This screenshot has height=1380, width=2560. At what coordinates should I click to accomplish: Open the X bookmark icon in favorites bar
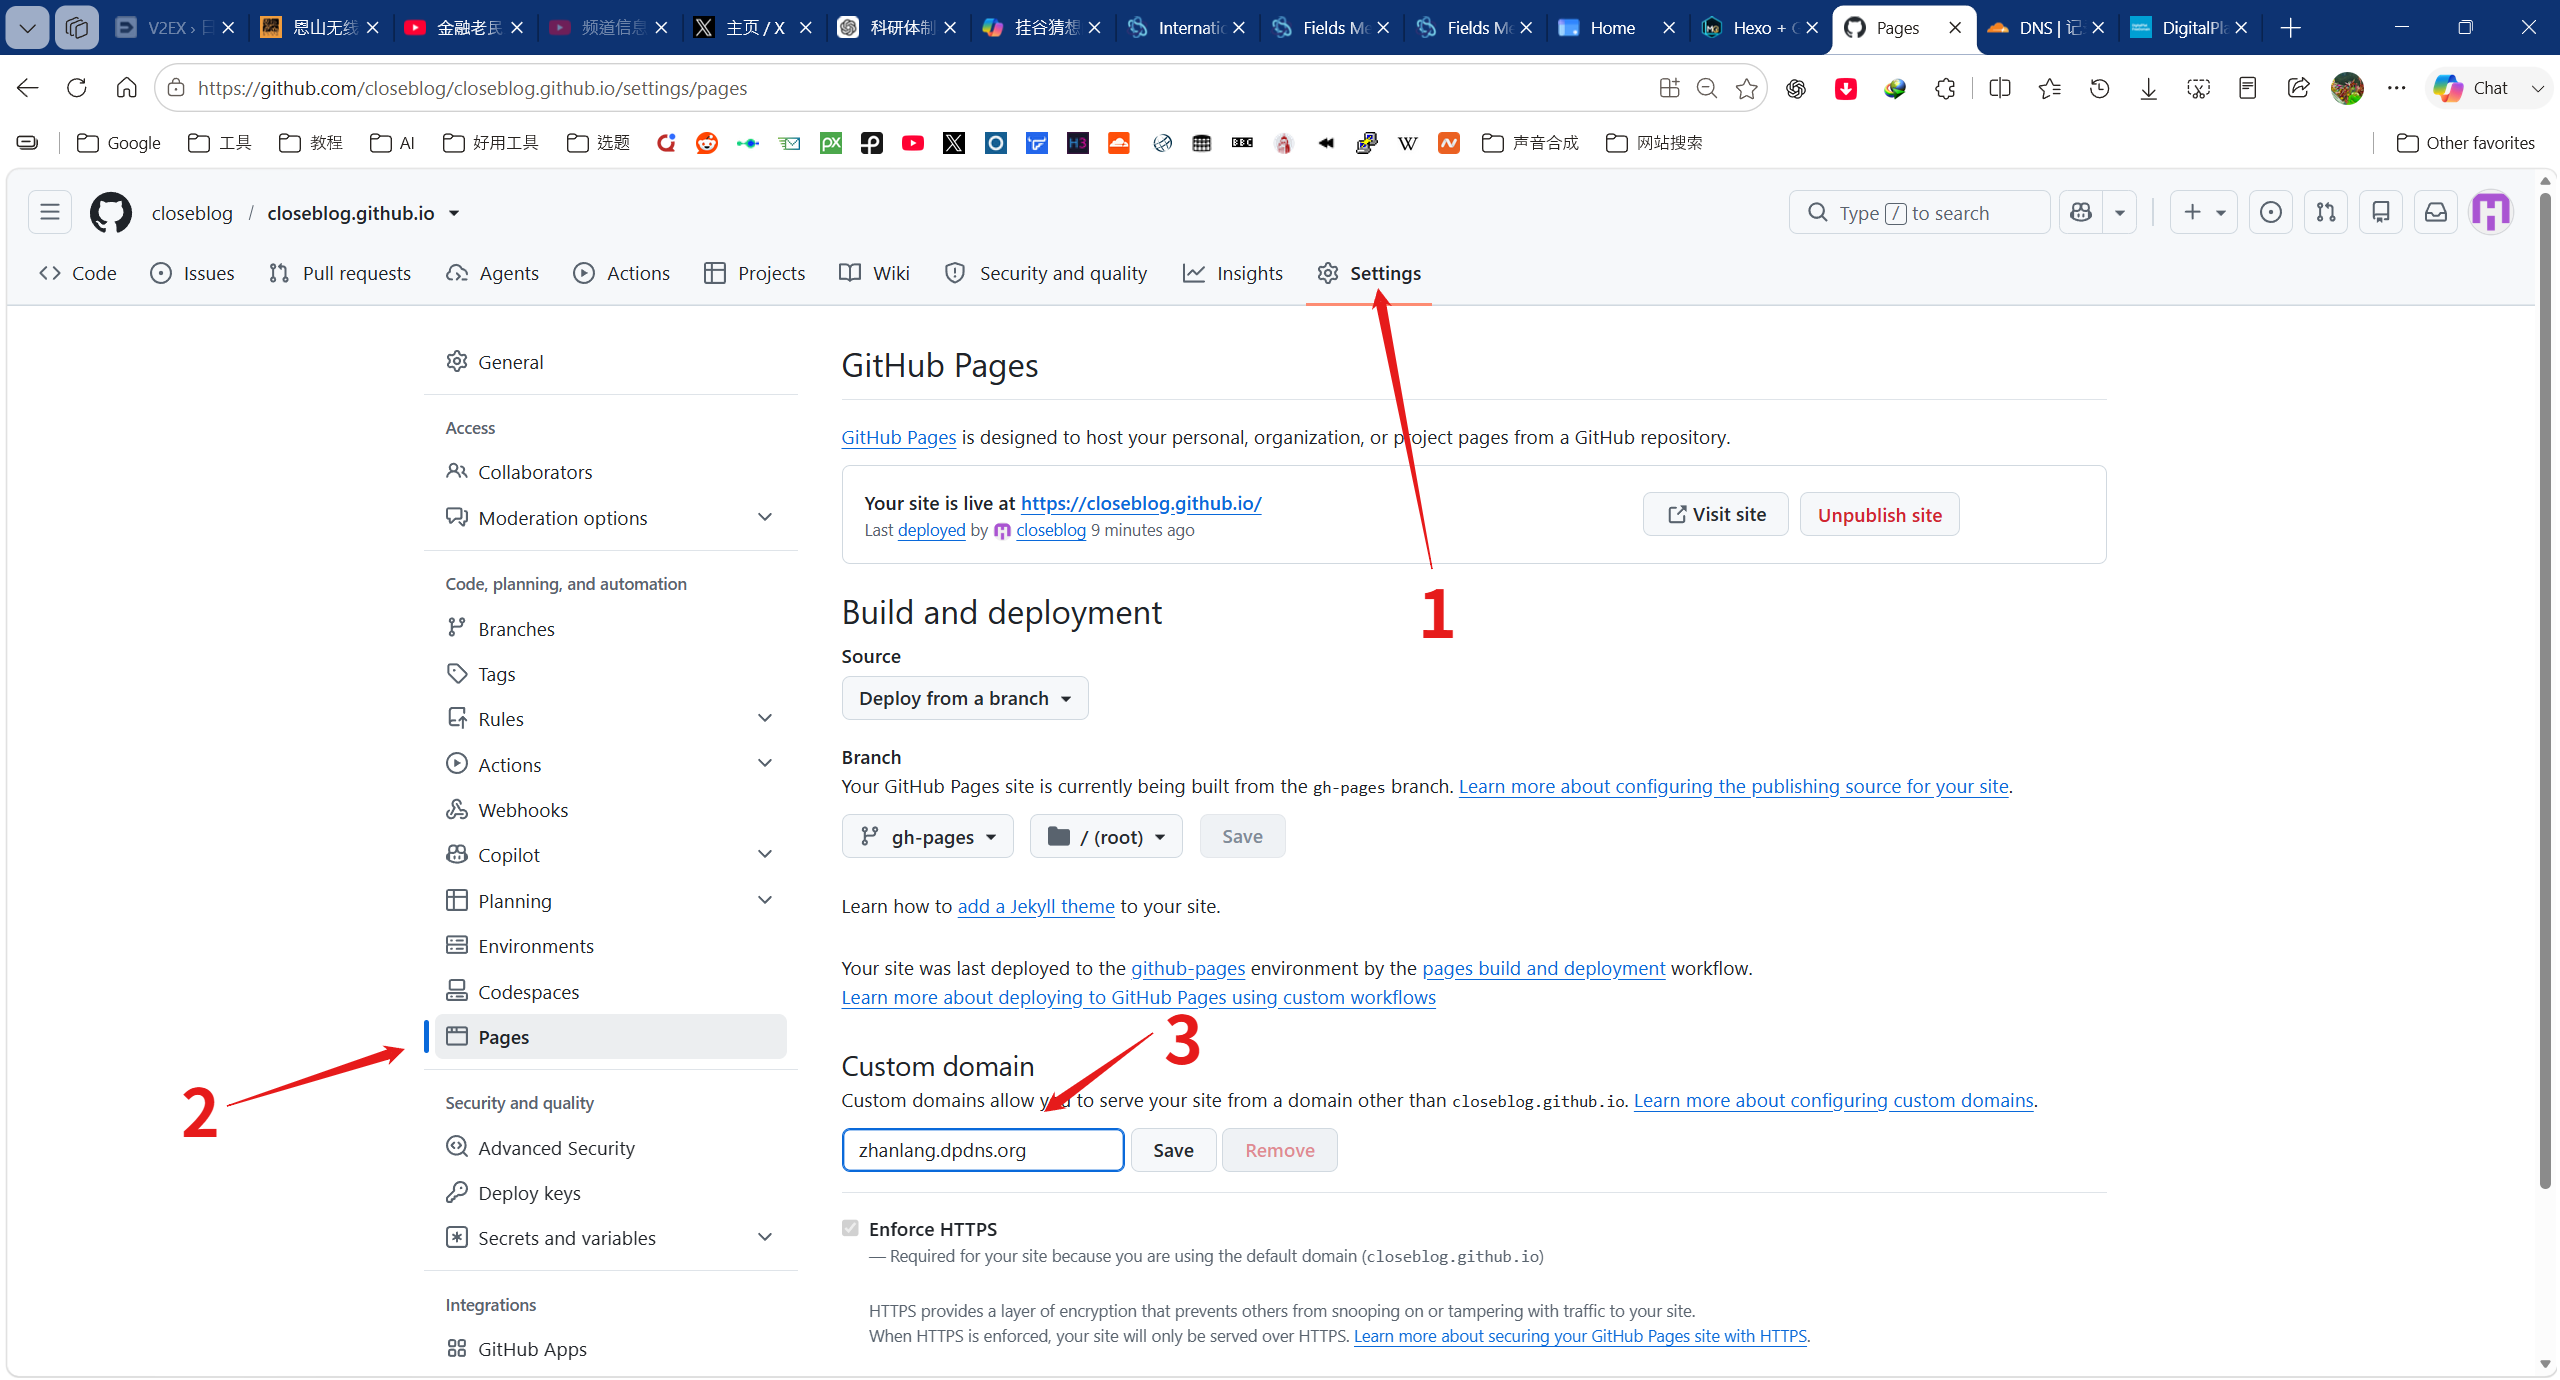954,143
